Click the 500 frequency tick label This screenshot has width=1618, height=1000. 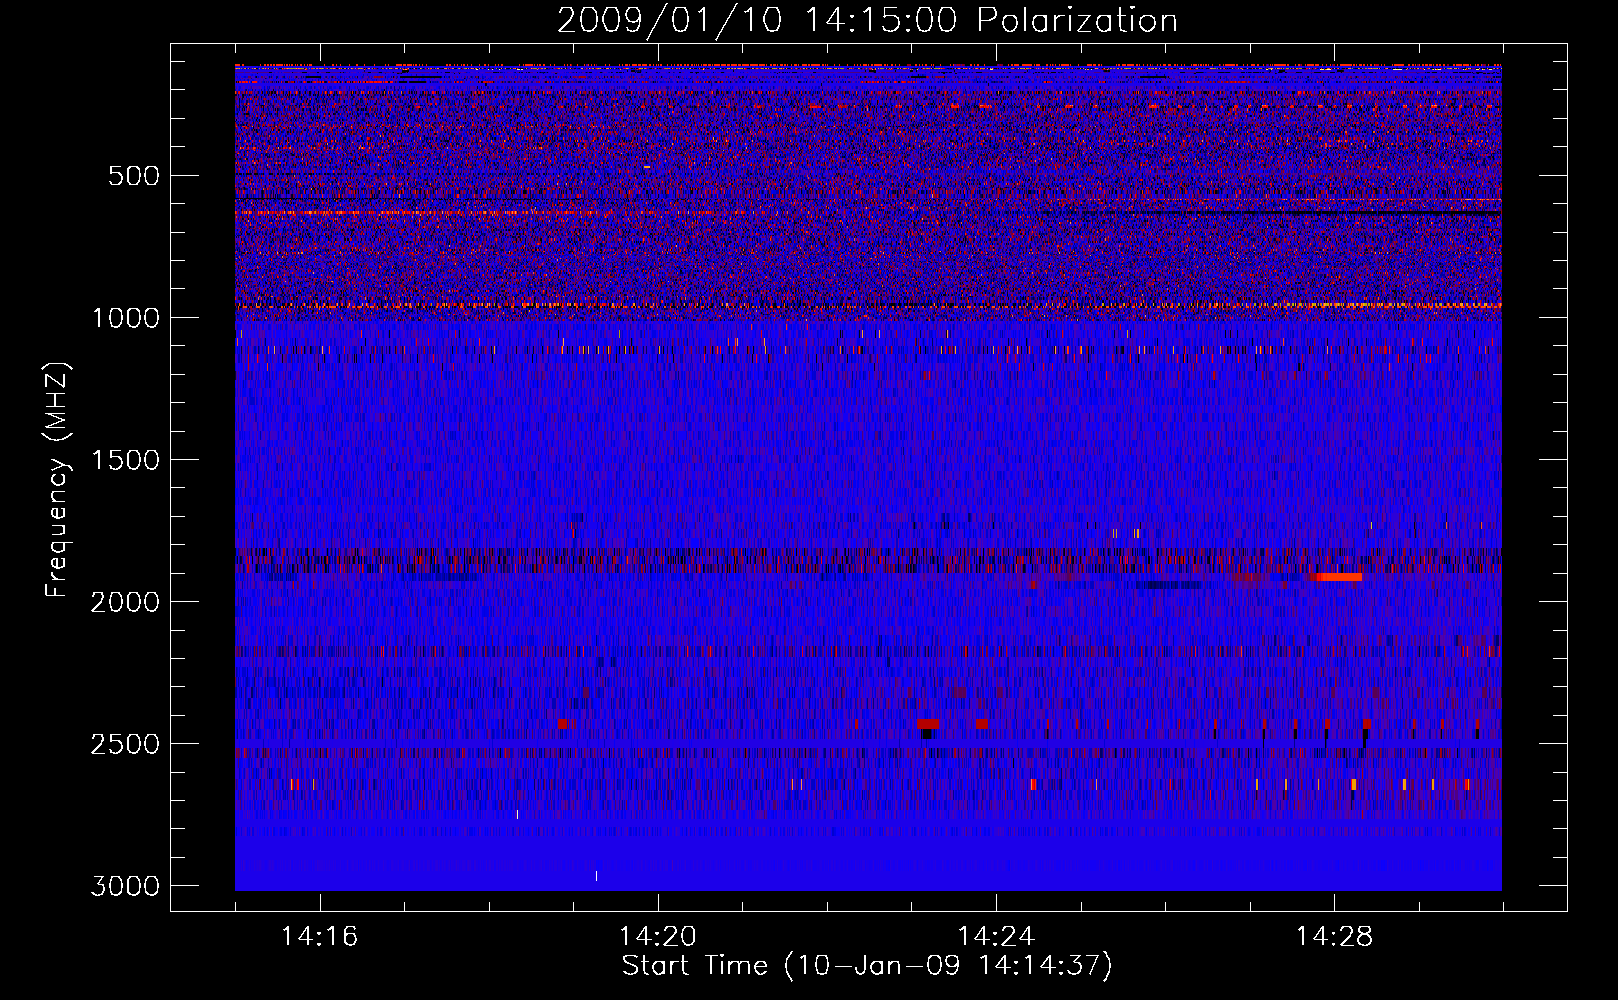tap(133, 176)
